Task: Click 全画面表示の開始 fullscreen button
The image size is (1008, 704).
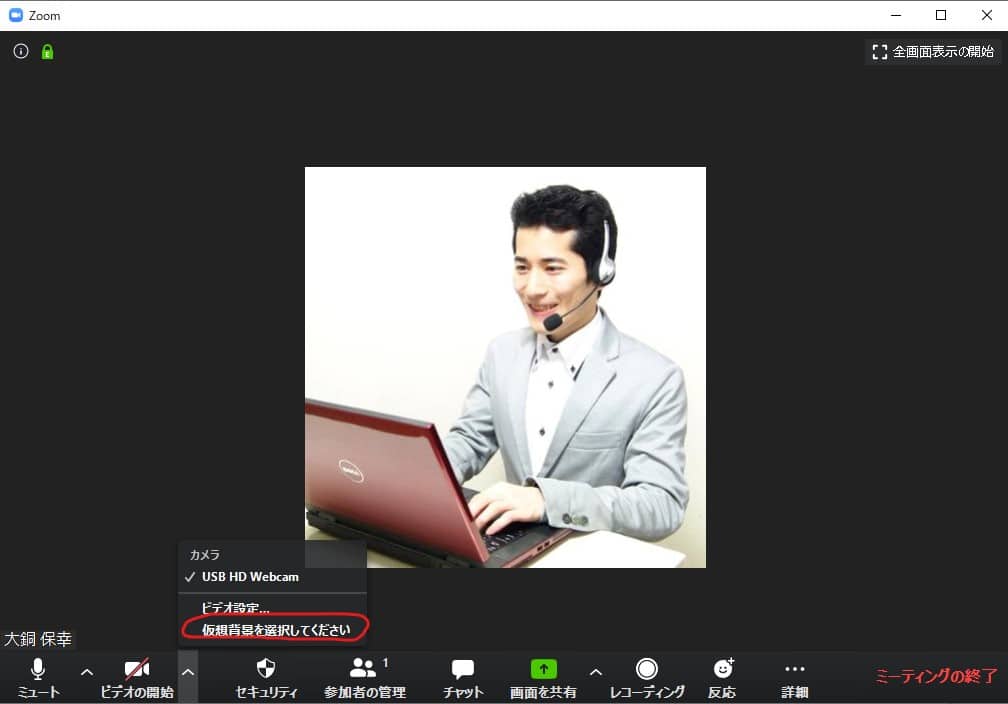Action: pos(933,51)
